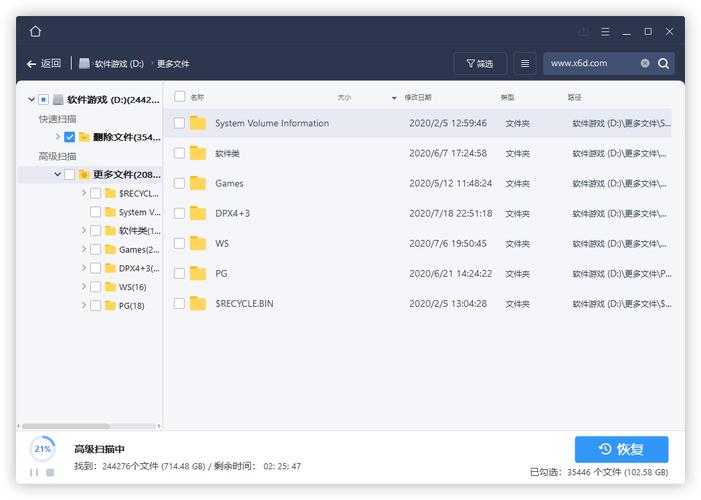Screen dimensions: 701x500
Task: Toggle checkbox for 软件游戏 (D:) root
Action: 43,99
